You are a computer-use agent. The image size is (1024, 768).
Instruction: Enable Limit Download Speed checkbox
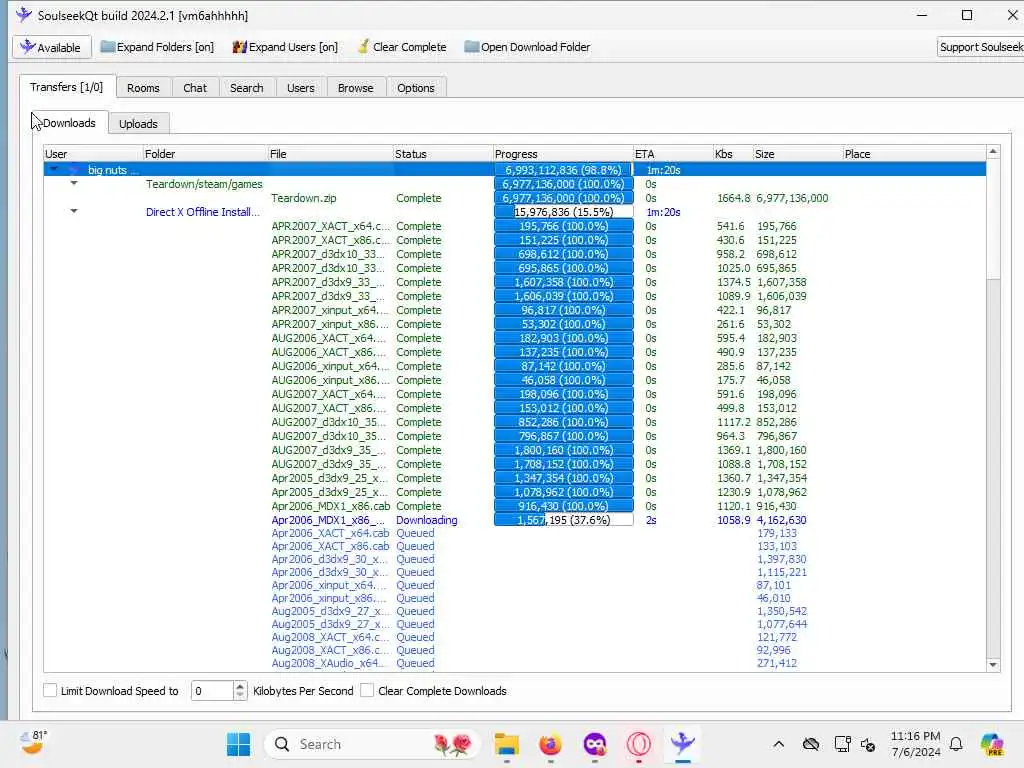50,690
